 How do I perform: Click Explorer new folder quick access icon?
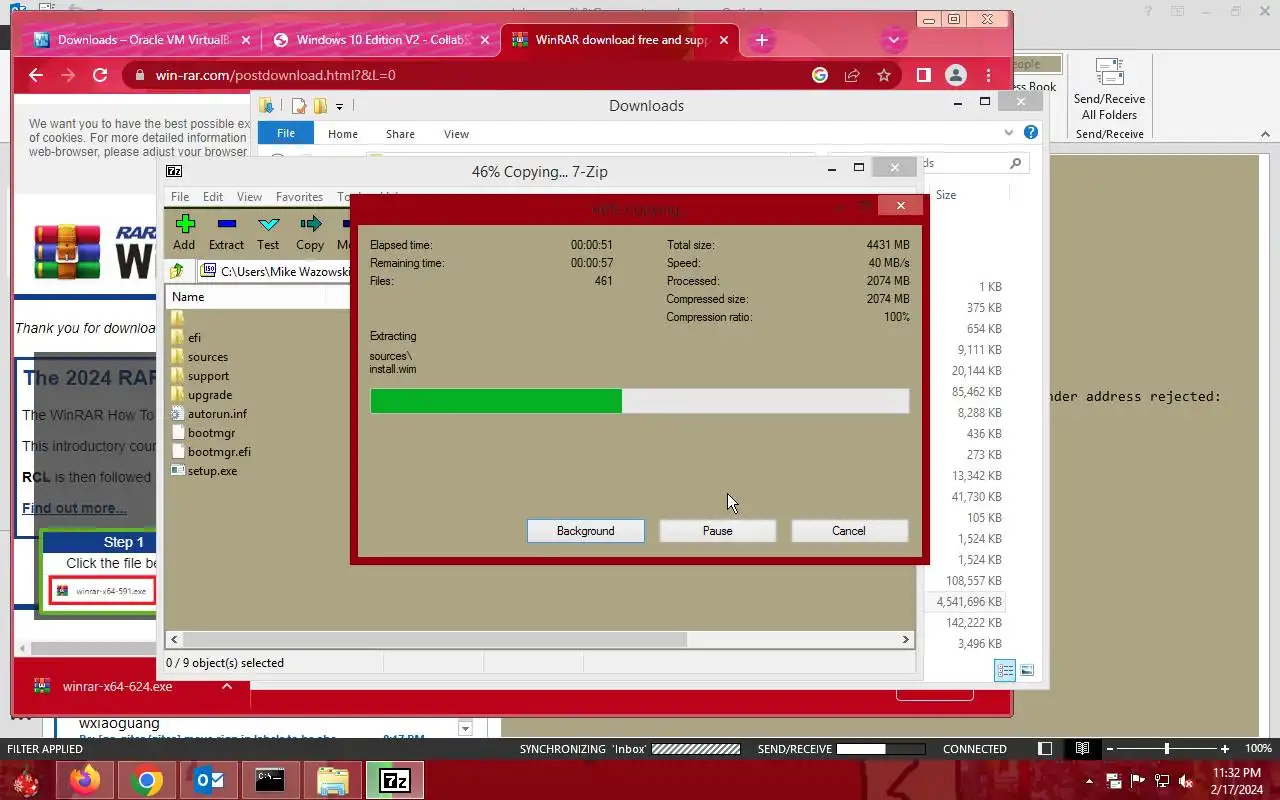tap(320, 106)
